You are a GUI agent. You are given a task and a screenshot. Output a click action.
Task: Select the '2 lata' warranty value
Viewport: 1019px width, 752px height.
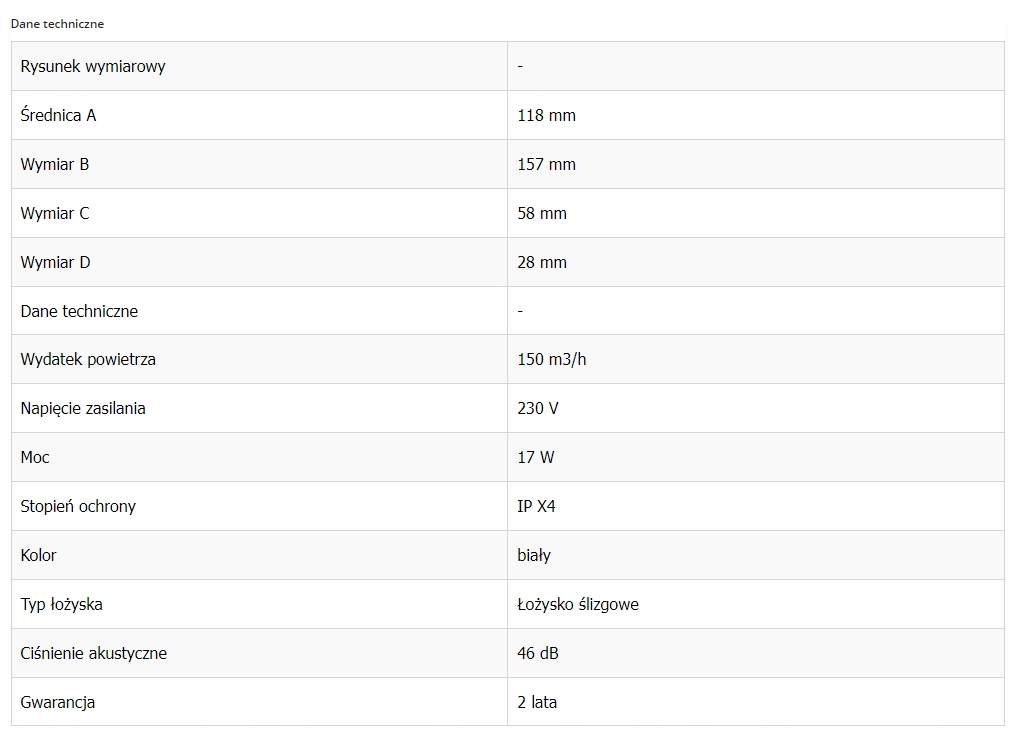coord(537,702)
